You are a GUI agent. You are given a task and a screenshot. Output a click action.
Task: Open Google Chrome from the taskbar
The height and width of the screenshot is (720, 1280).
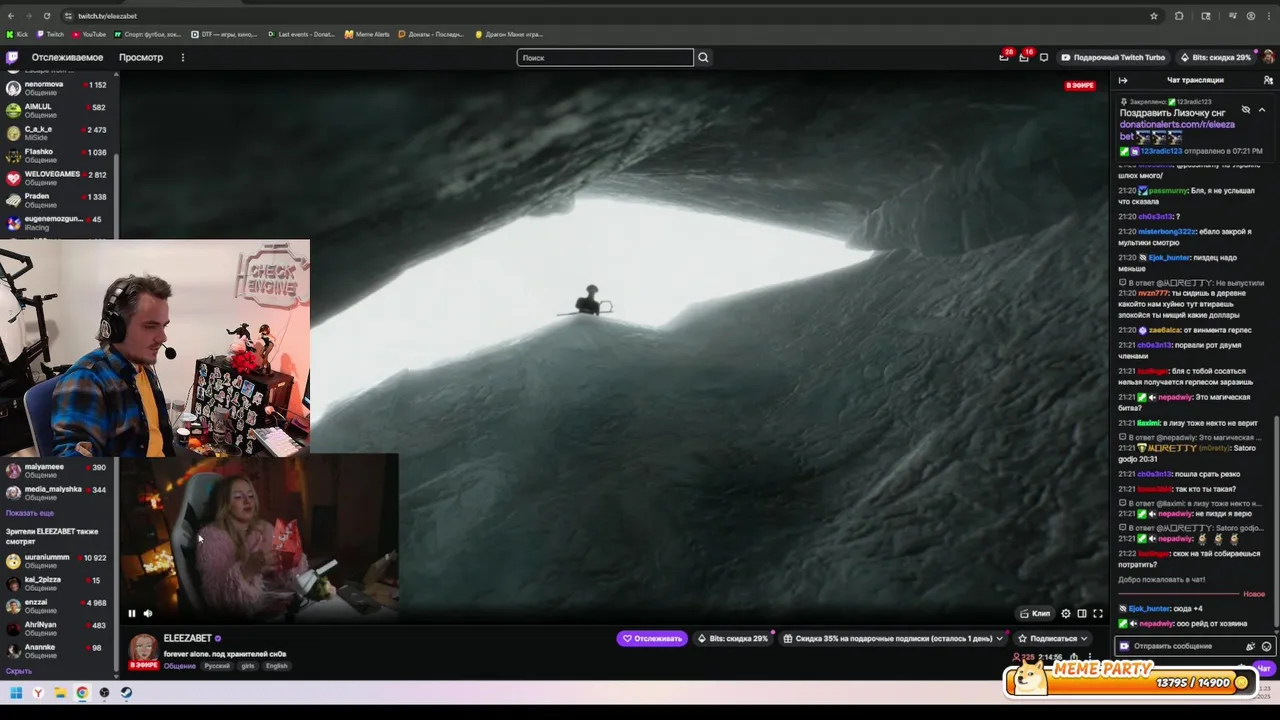[82, 692]
